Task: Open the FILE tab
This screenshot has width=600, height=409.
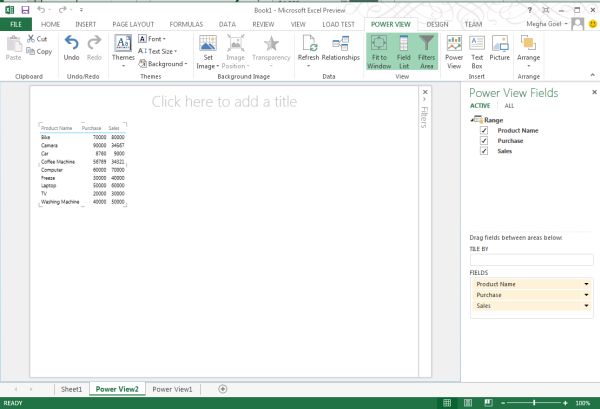Action: point(16,24)
